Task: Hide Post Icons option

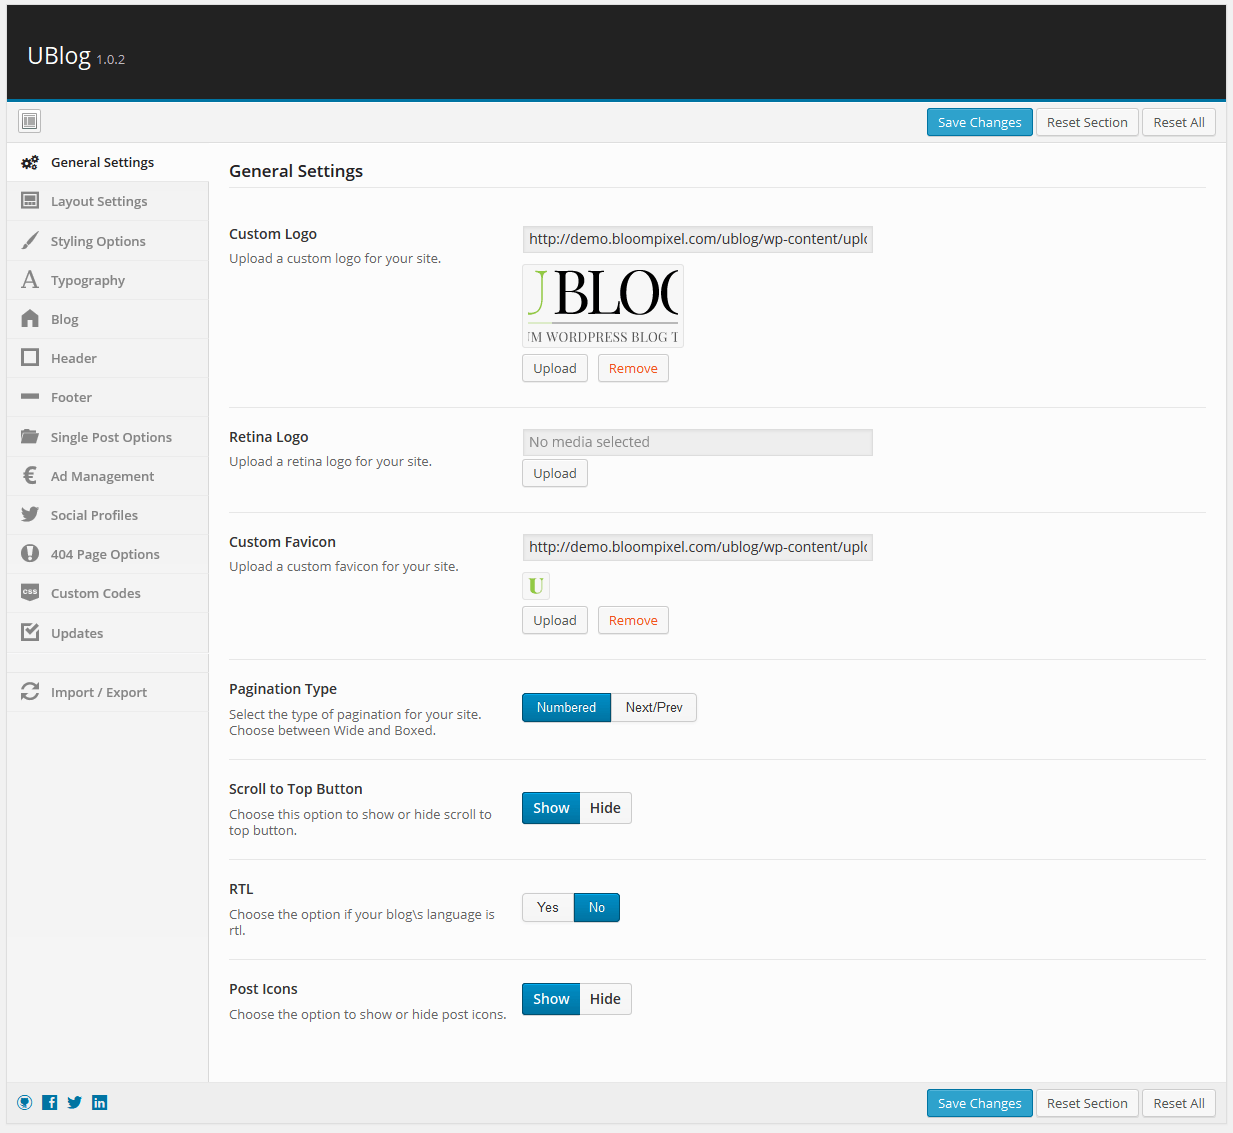Action: click(605, 999)
